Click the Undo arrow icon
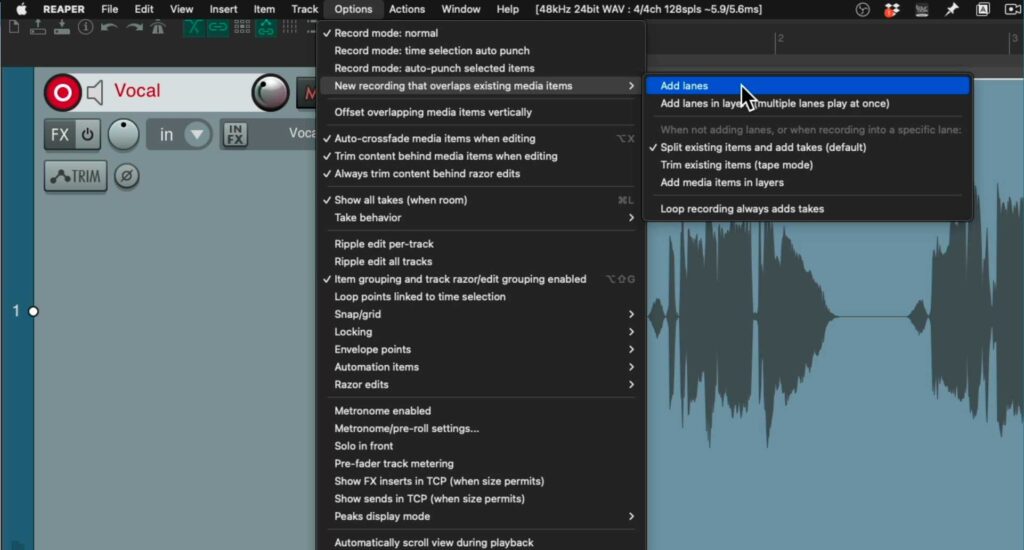The height and width of the screenshot is (550, 1024). tap(109, 27)
